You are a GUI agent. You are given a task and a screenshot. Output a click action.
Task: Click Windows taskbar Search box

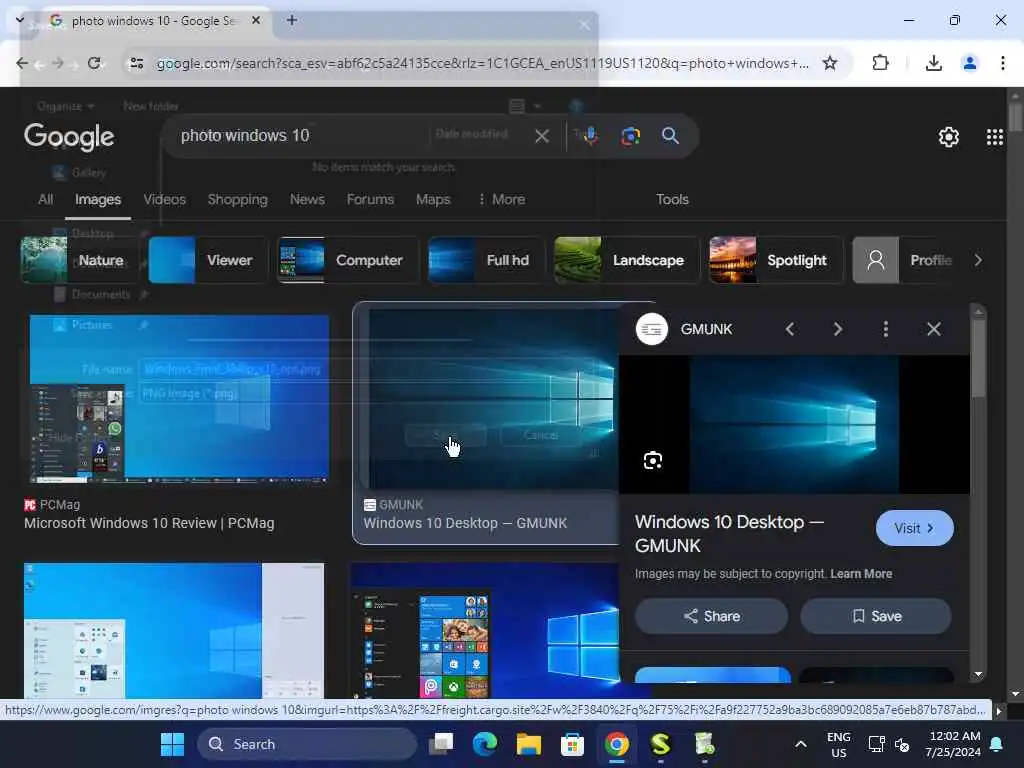coord(307,744)
